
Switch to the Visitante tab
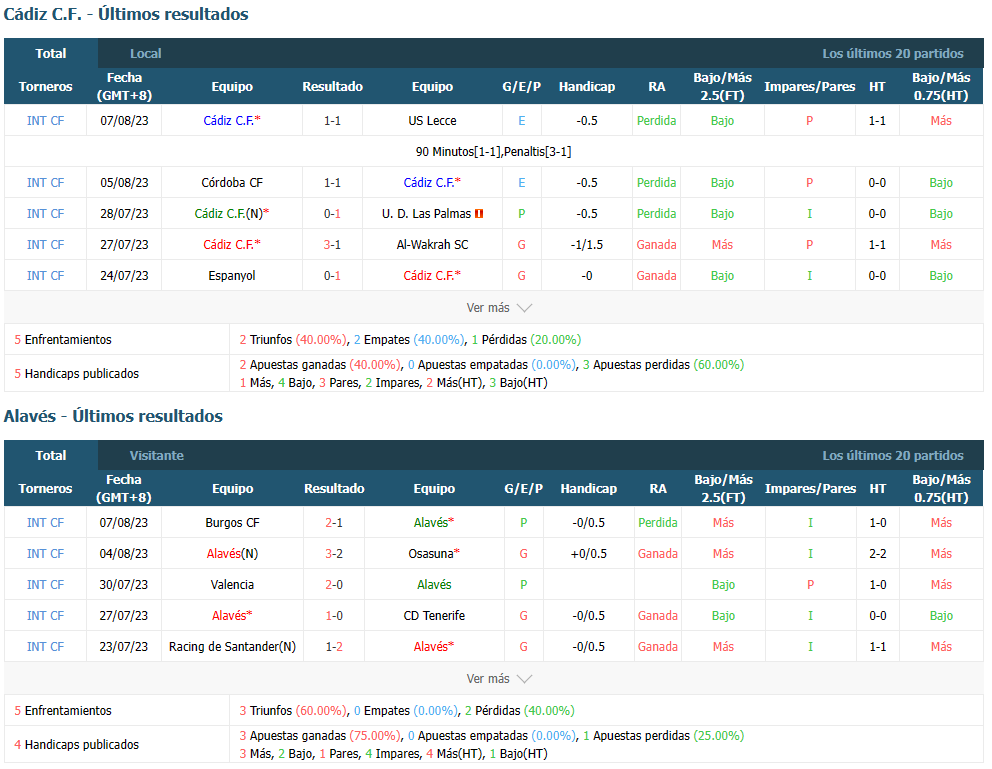(157, 455)
